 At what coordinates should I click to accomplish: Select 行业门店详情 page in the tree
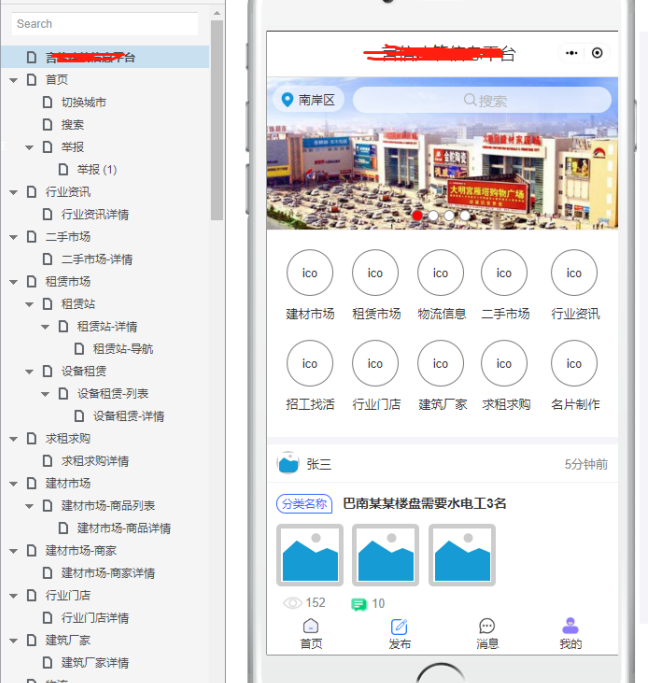[95, 618]
